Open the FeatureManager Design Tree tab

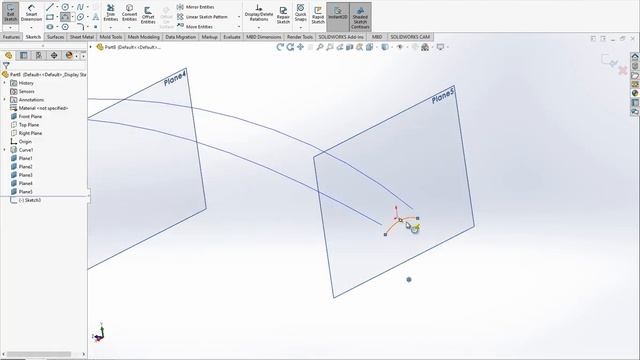click(x=9, y=55)
